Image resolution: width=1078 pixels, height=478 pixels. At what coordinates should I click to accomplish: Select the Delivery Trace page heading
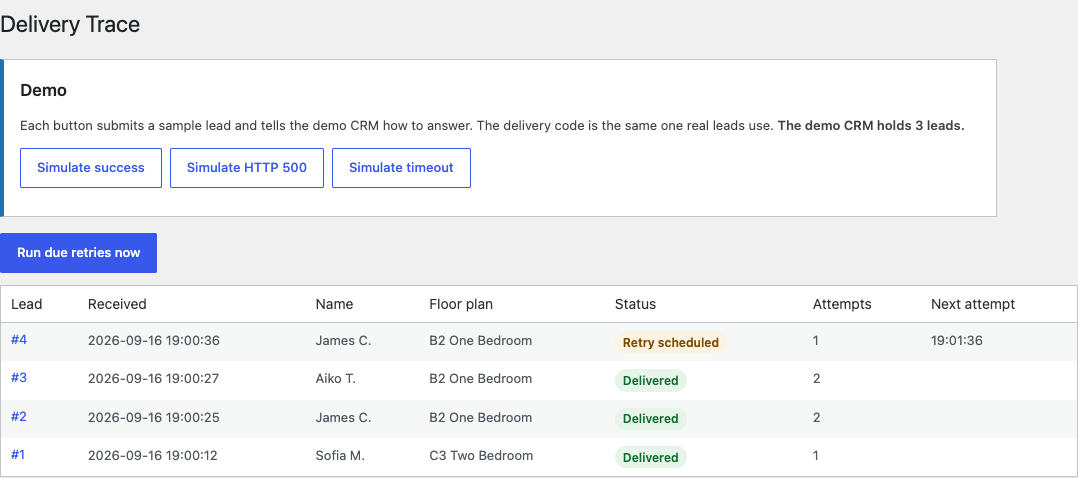point(70,25)
